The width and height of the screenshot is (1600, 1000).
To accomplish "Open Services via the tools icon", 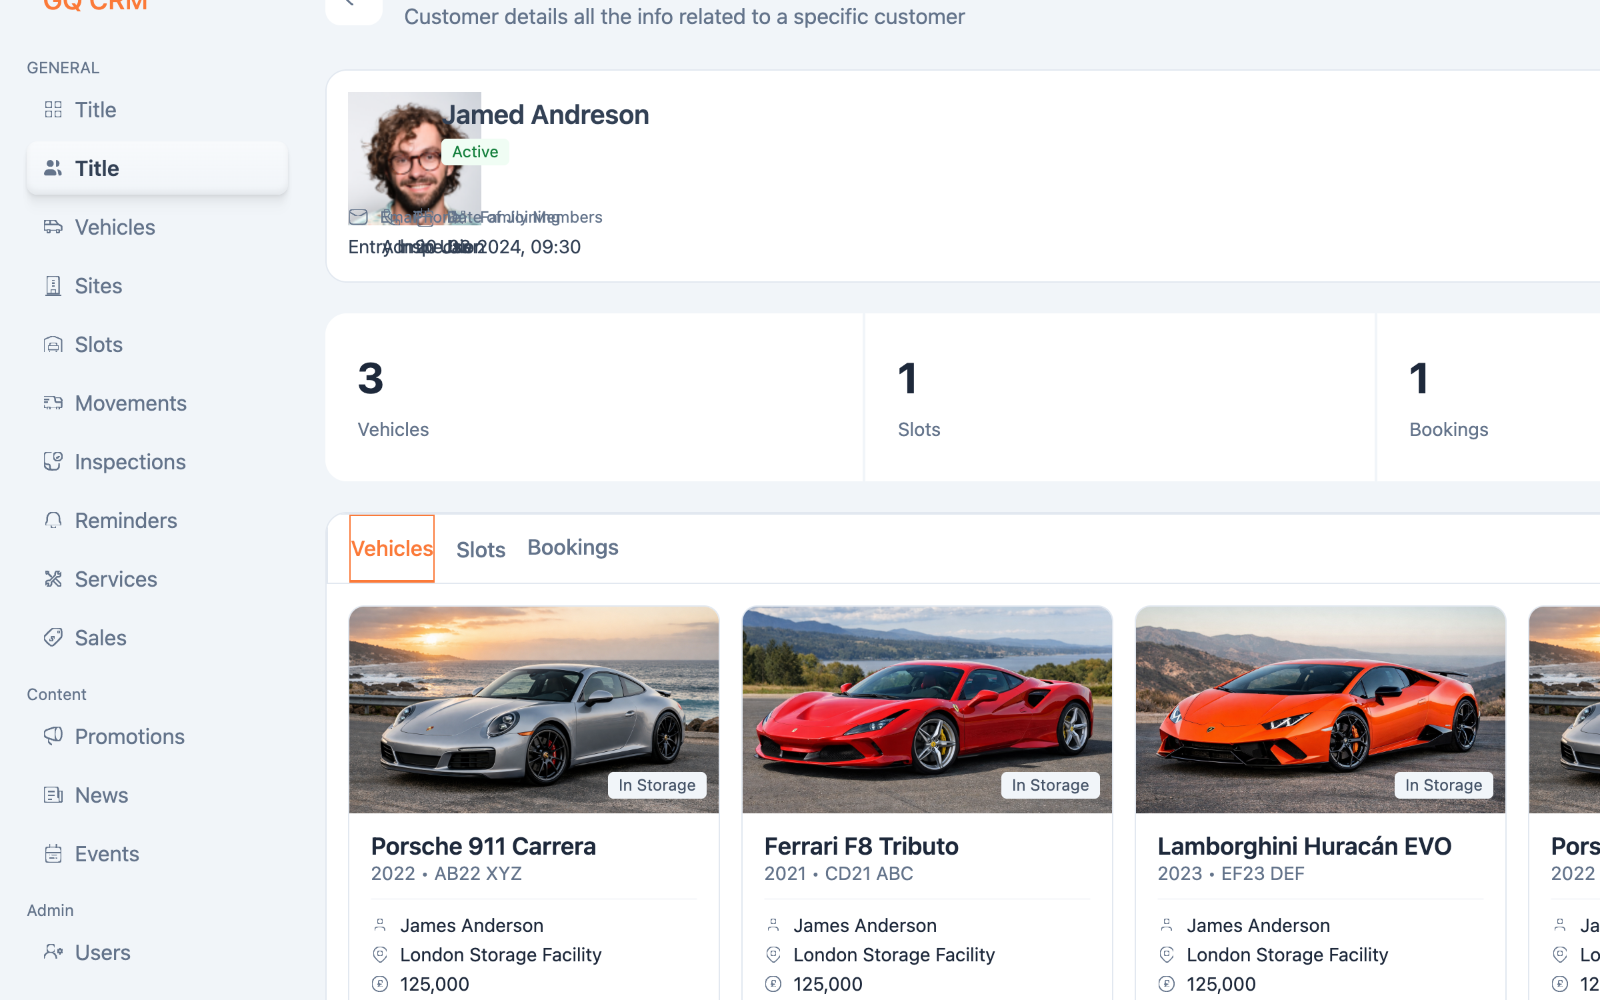I will [x=53, y=579].
